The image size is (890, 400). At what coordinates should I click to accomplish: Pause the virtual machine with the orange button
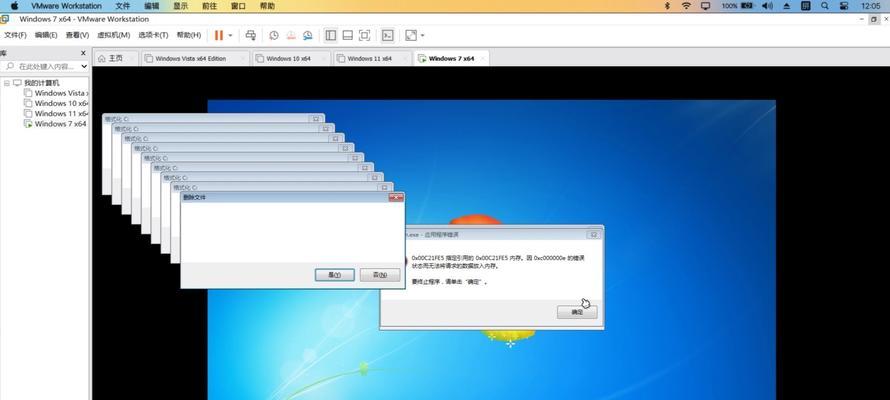[x=219, y=35]
